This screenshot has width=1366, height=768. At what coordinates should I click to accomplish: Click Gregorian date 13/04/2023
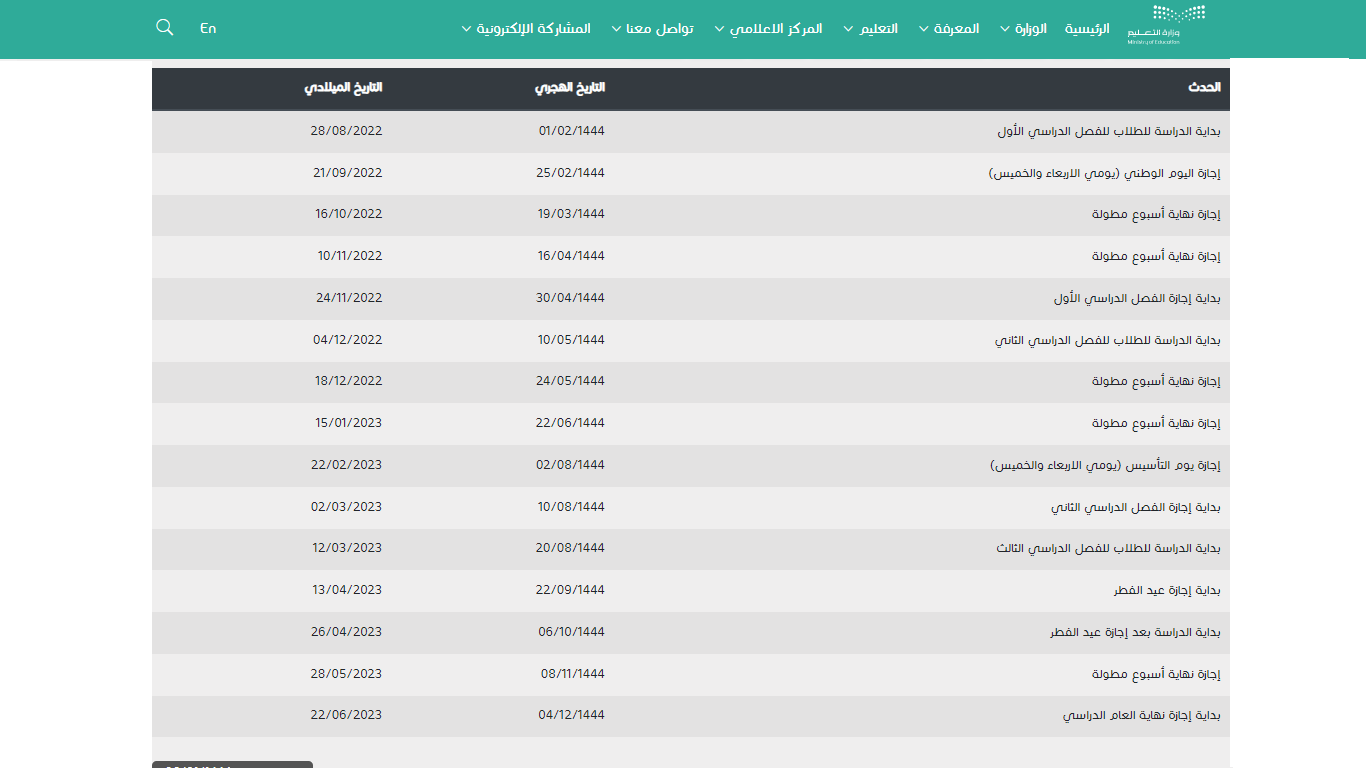(347, 590)
